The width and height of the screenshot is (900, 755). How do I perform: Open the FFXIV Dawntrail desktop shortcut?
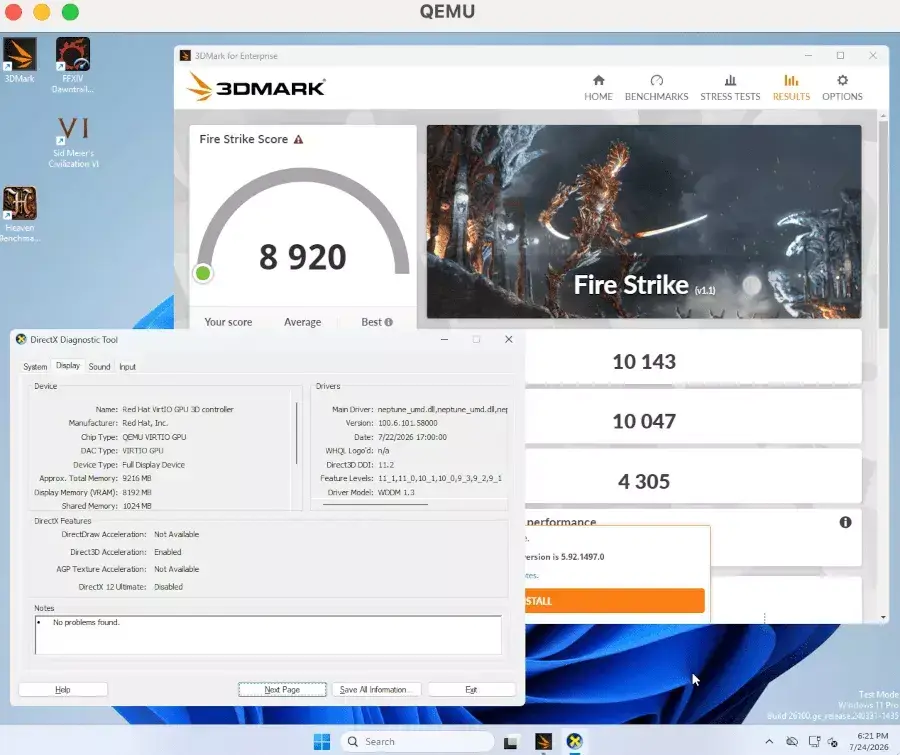point(73,65)
